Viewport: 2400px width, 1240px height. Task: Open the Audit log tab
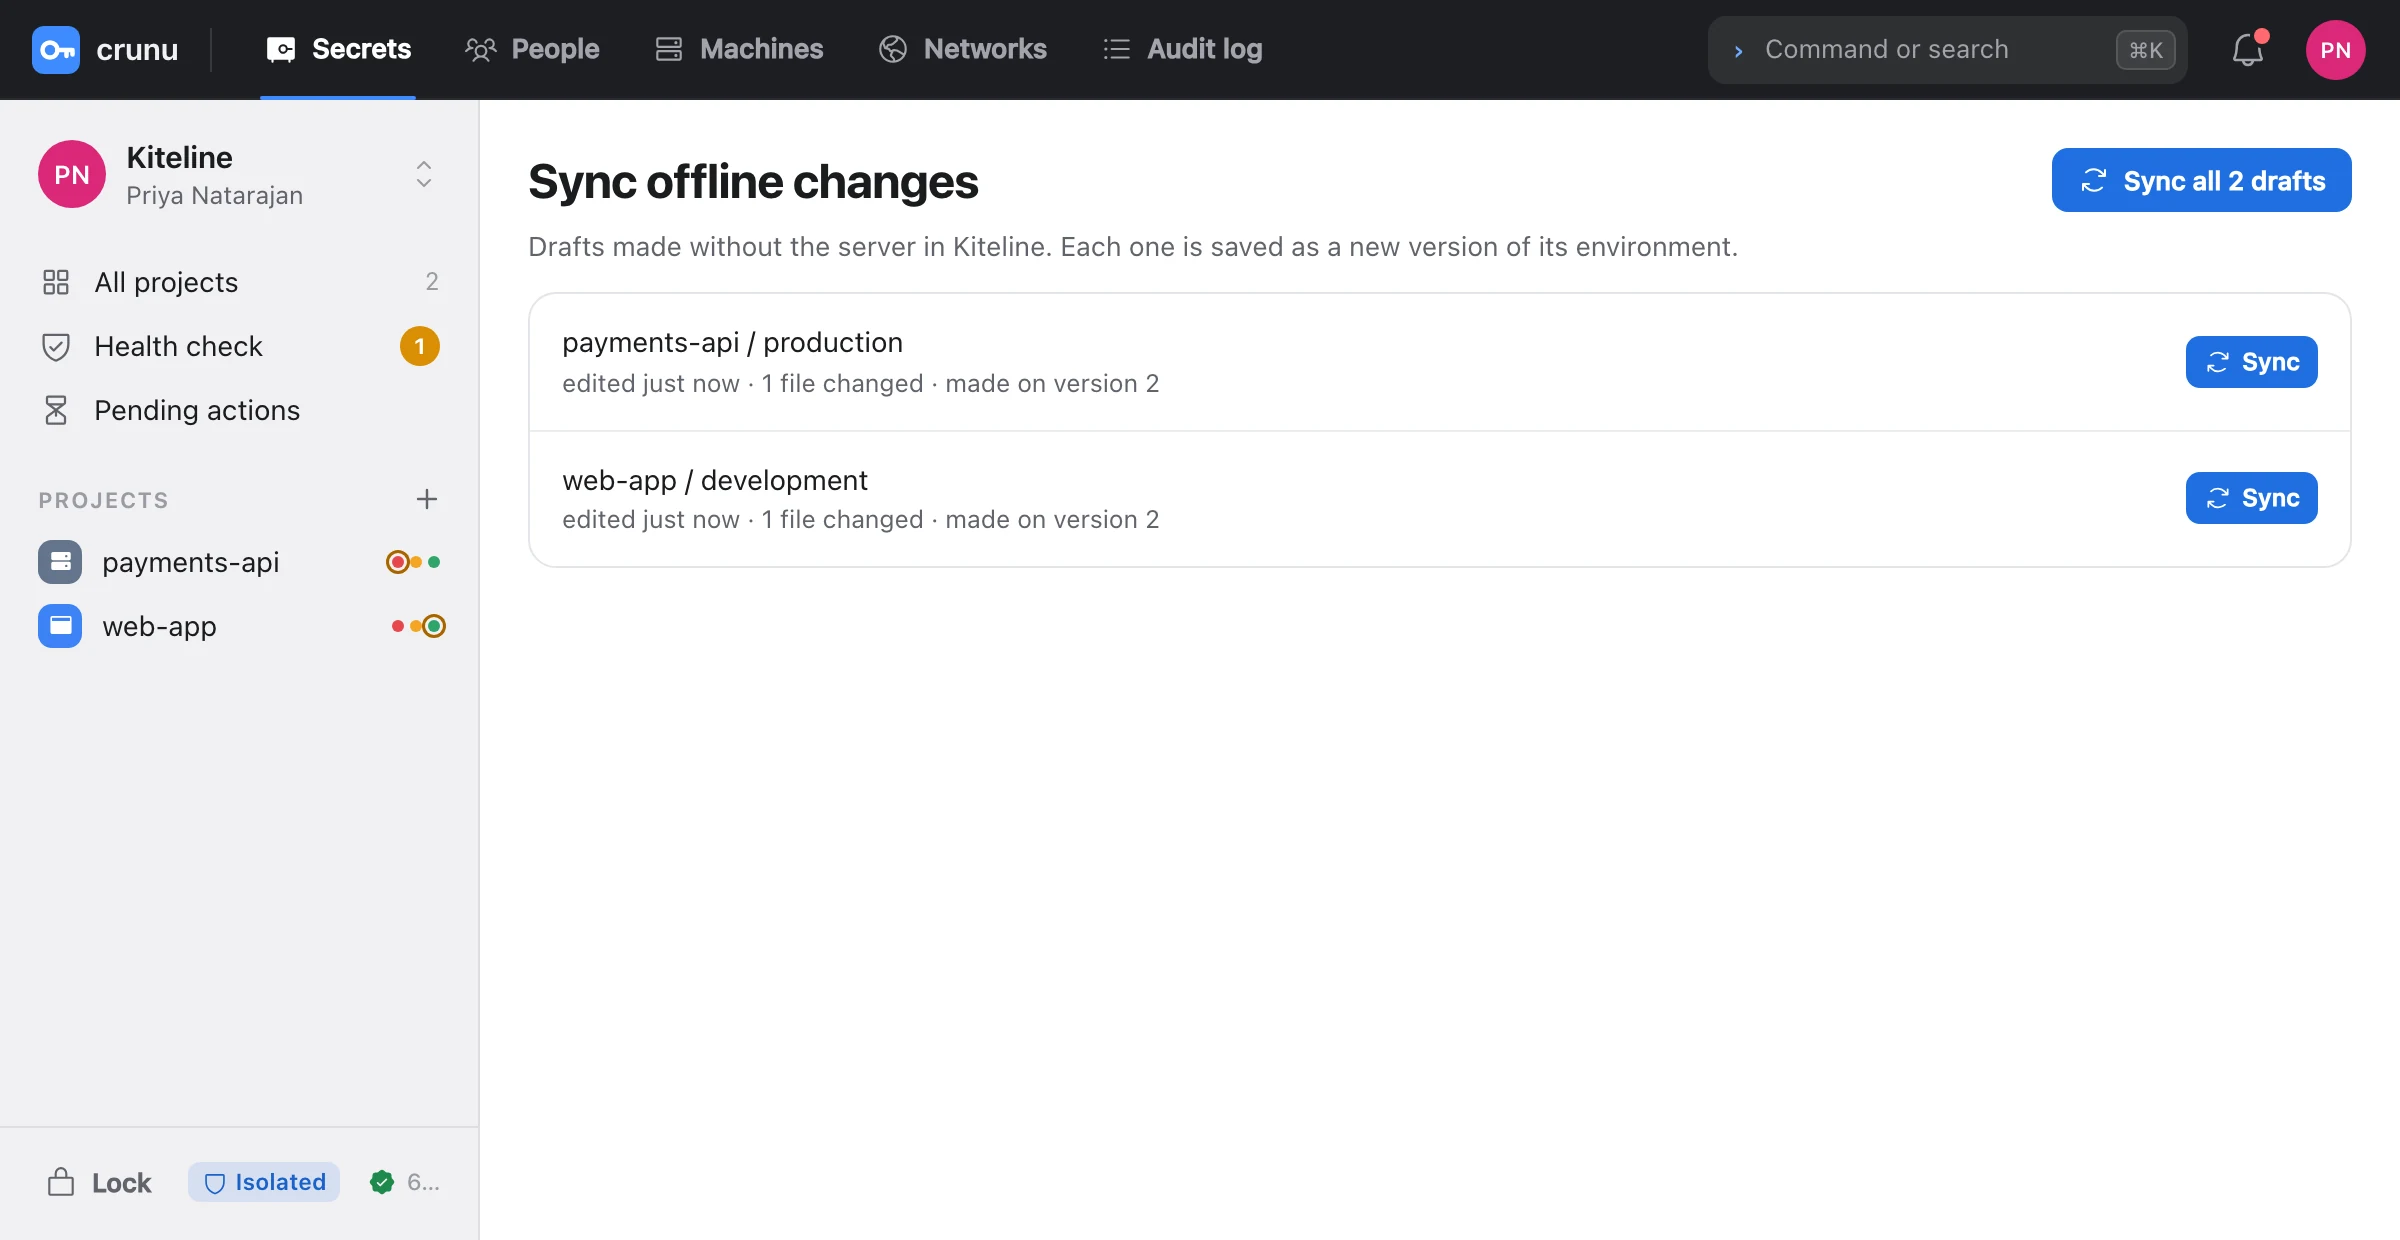click(x=1182, y=49)
